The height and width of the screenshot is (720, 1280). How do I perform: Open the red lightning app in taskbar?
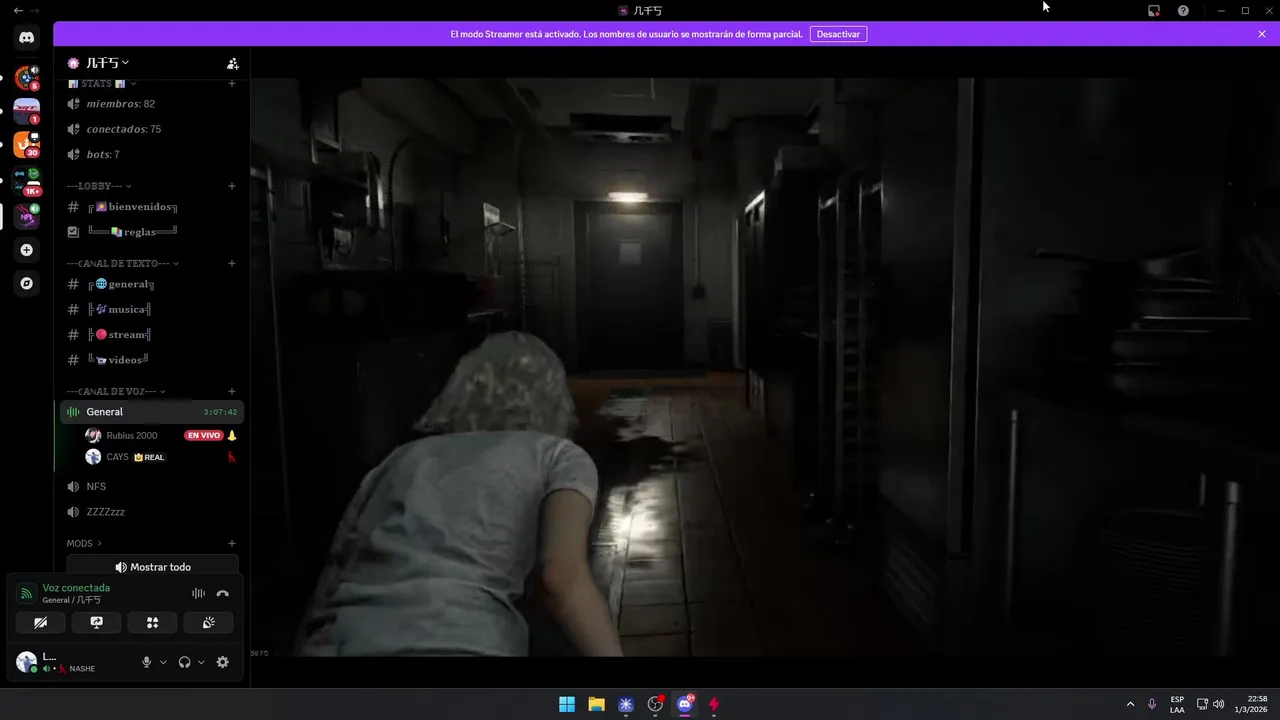714,704
